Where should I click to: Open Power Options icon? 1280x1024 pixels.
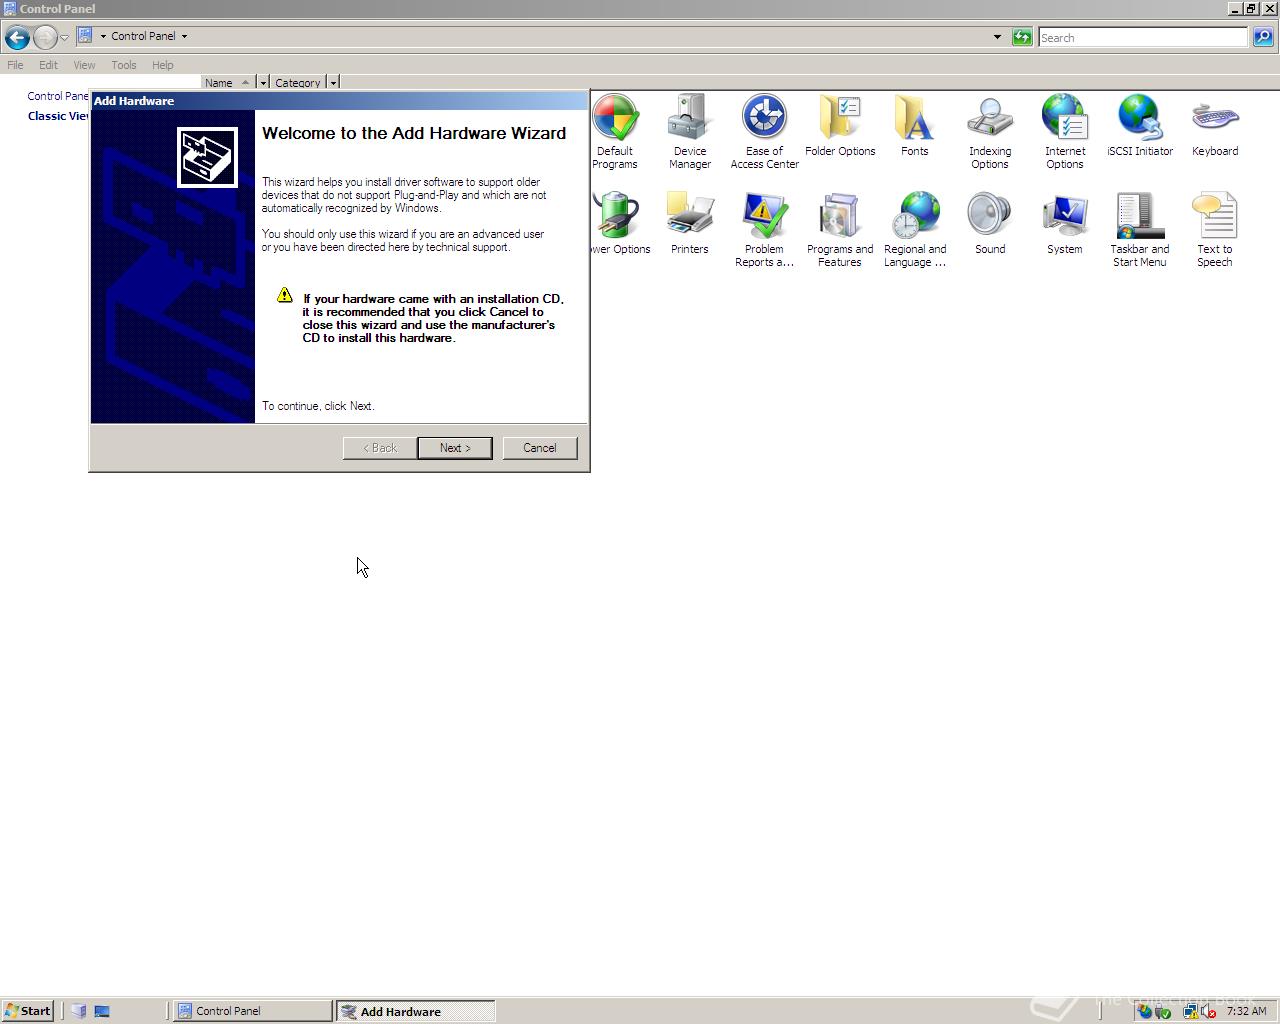620,224
